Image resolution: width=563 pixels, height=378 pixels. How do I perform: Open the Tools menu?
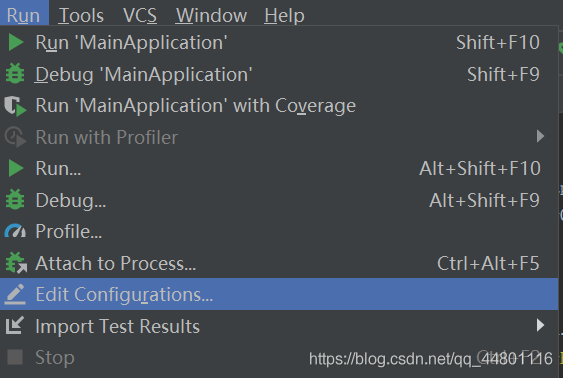[81, 15]
